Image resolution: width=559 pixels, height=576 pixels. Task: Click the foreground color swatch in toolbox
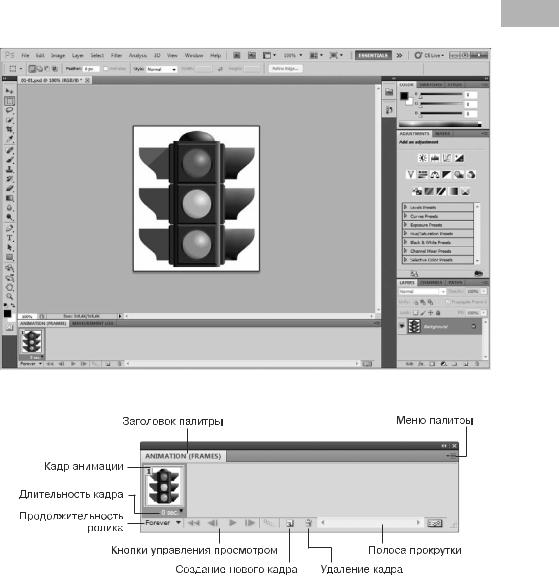point(7,313)
